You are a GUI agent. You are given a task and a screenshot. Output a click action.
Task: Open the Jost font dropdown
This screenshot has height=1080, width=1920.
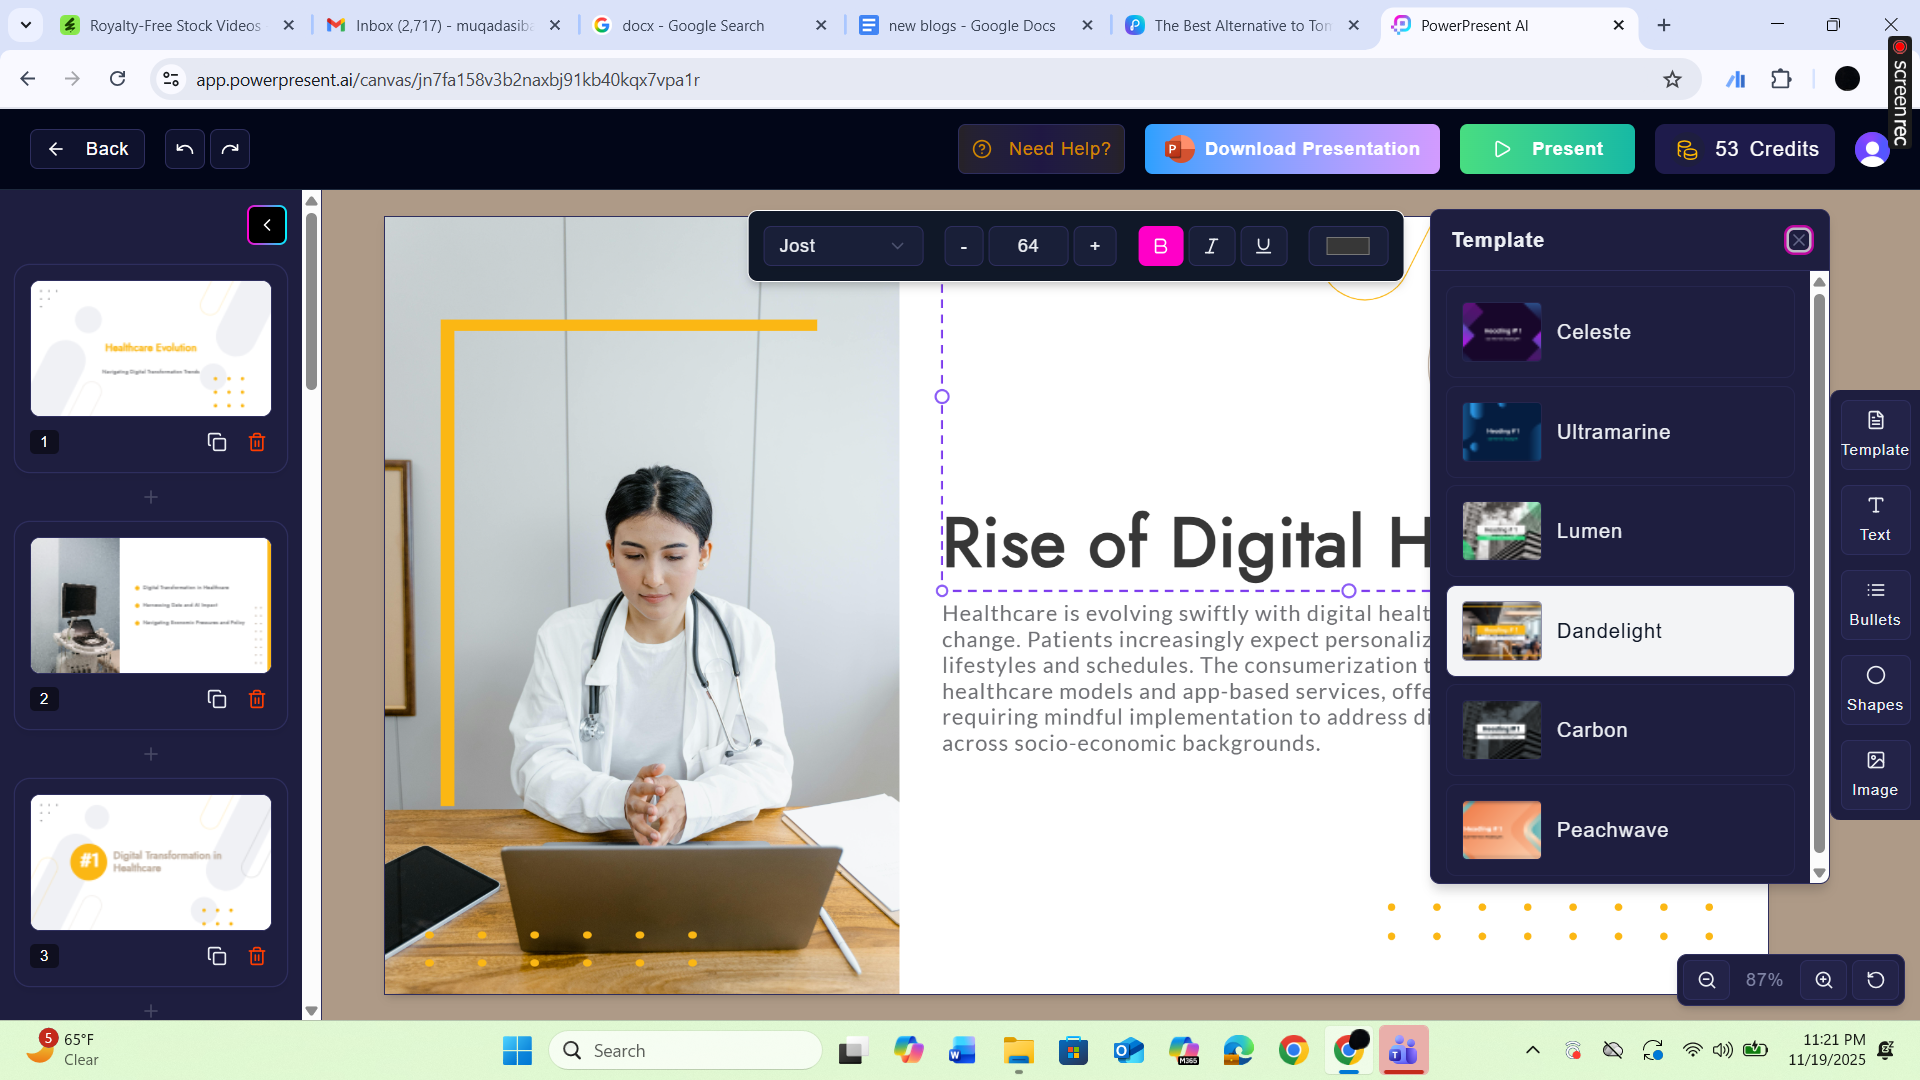(842, 246)
